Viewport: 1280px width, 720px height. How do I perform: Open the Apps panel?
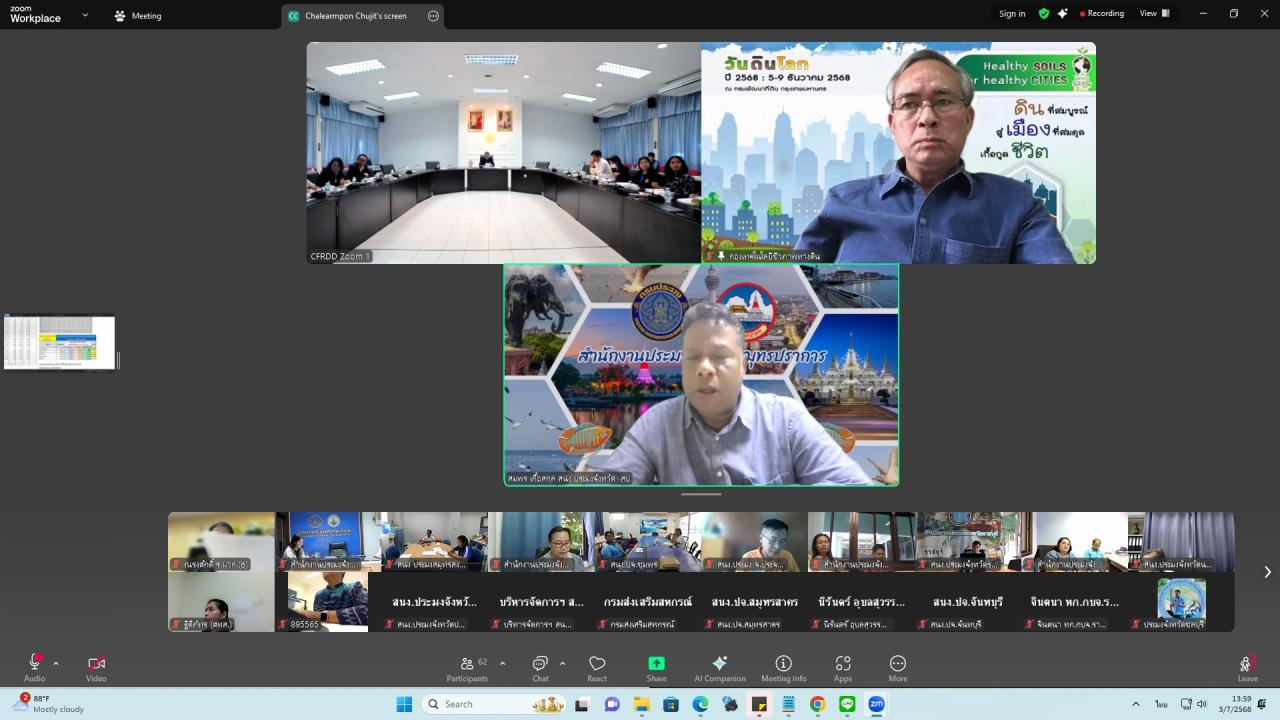tap(843, 667)
